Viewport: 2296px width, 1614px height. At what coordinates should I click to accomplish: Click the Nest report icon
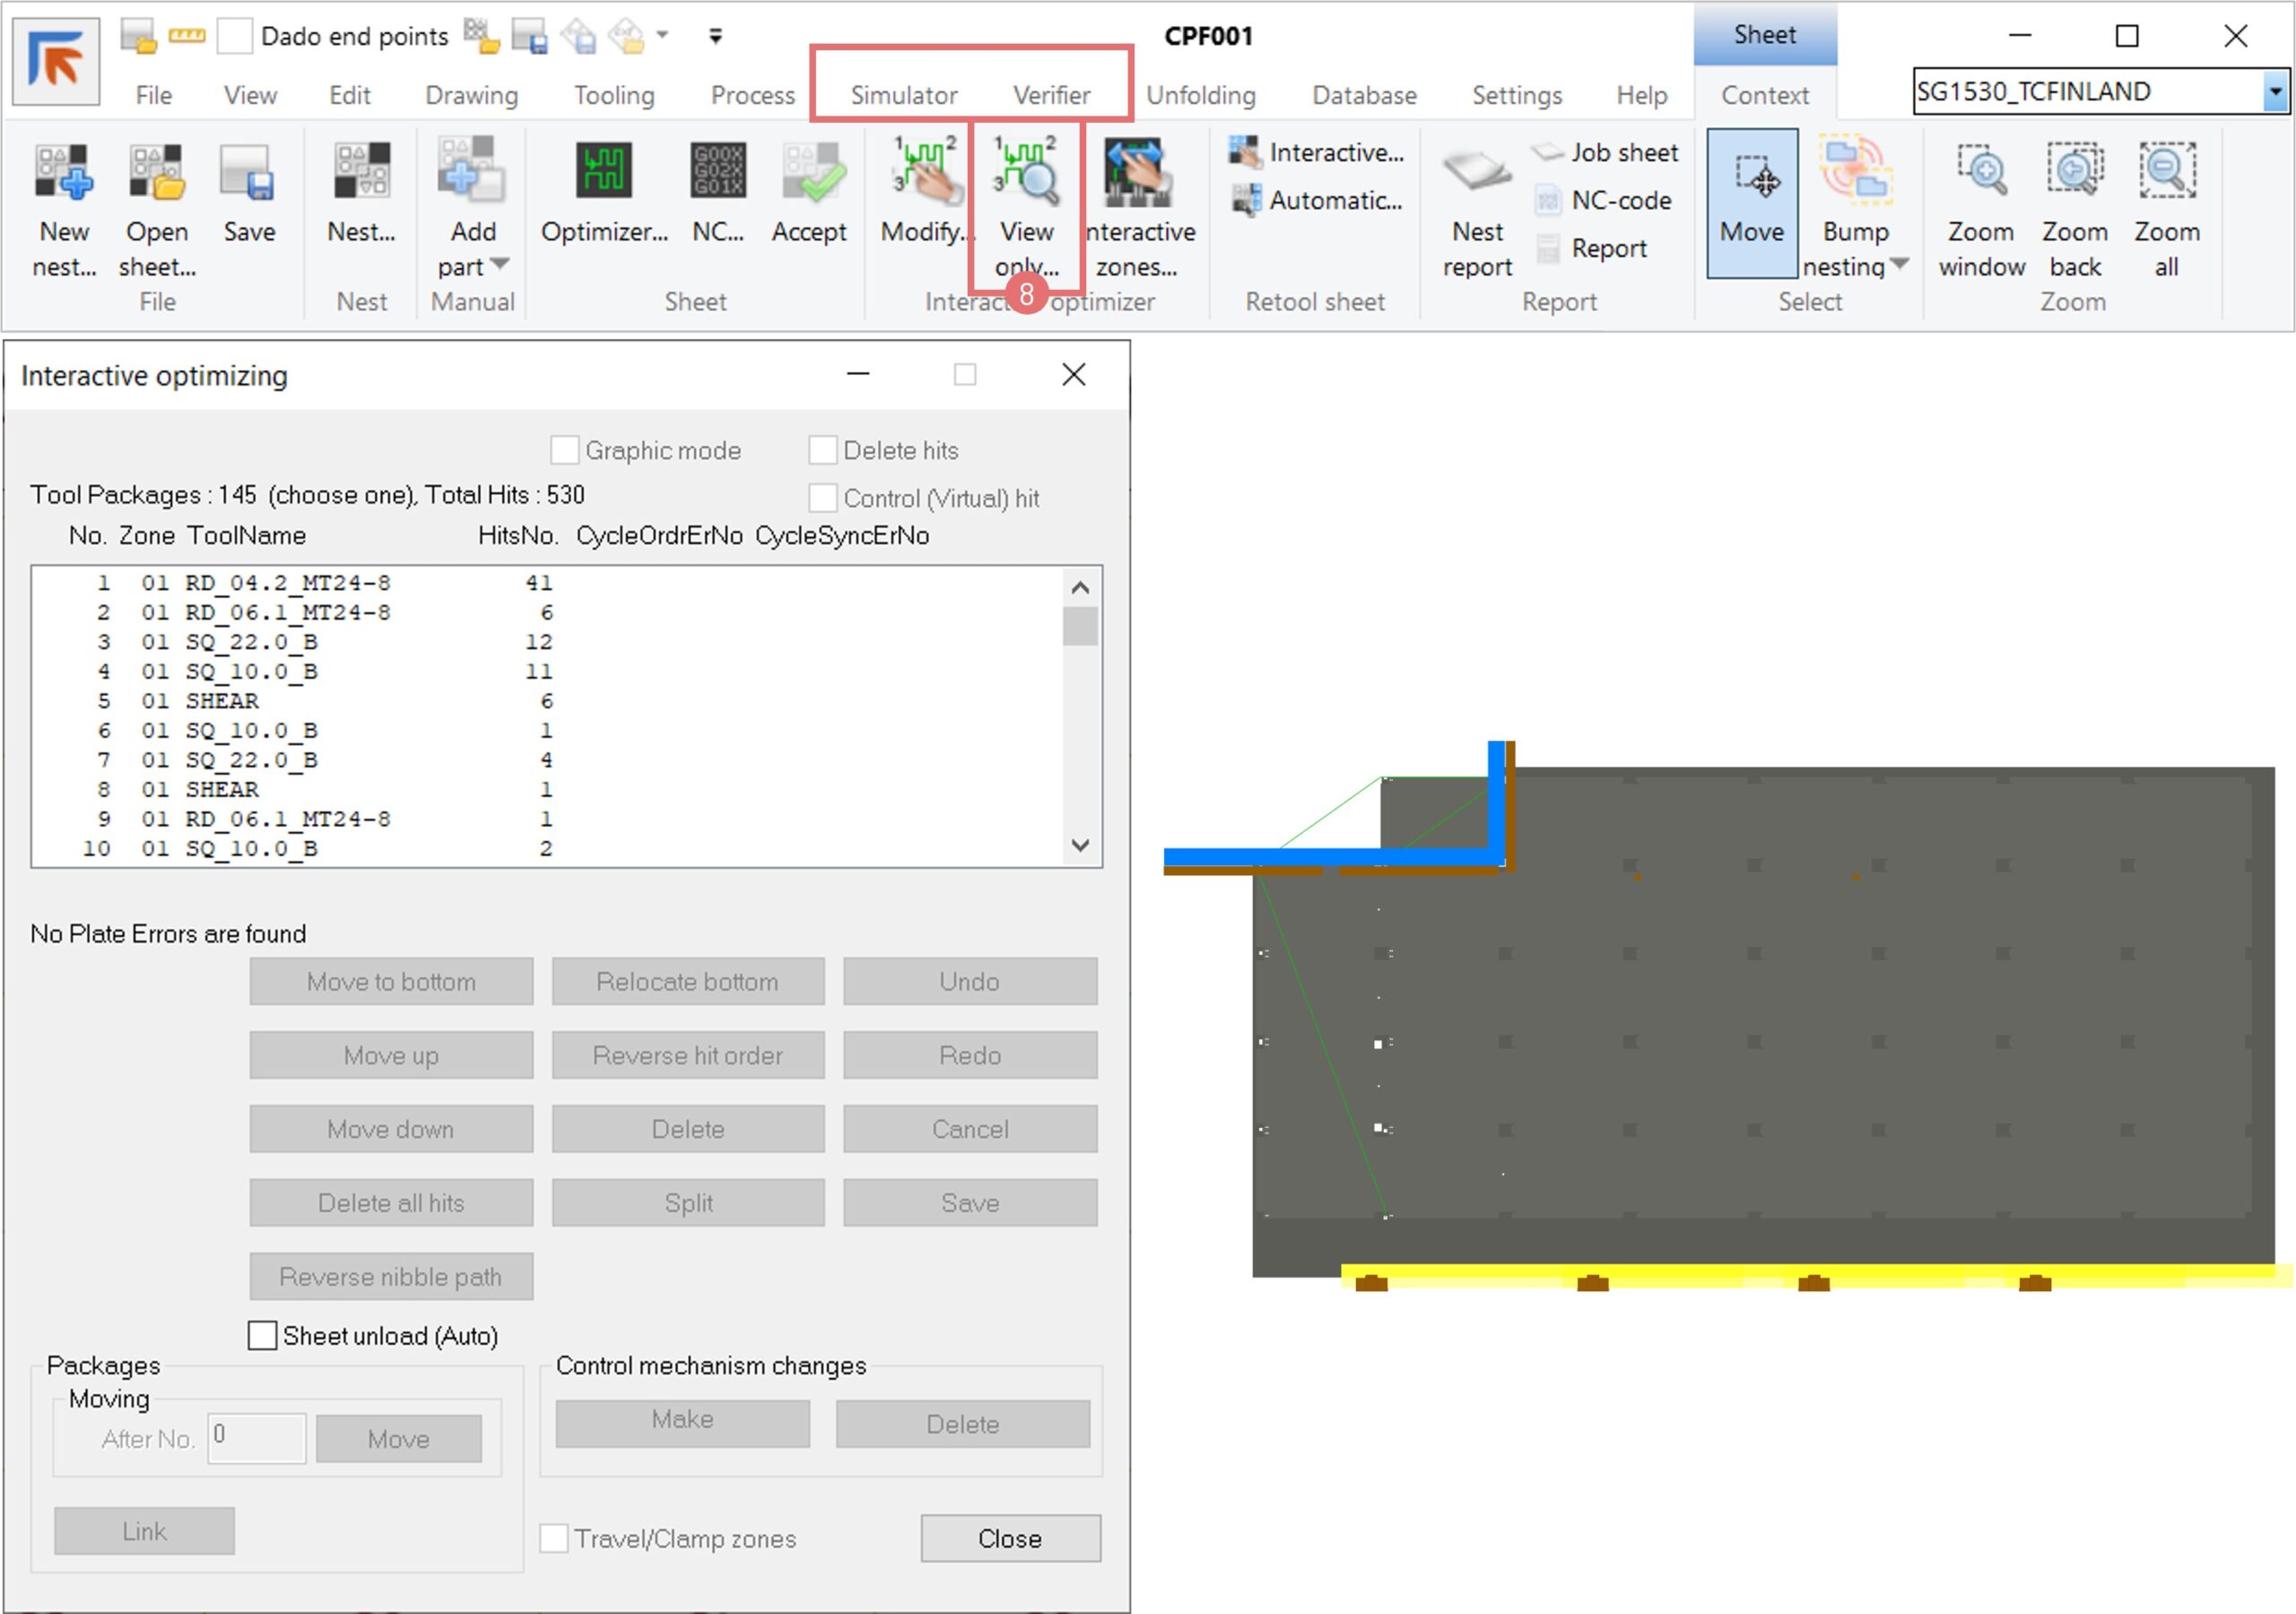pyautogui.click(x=1476, y=172)
